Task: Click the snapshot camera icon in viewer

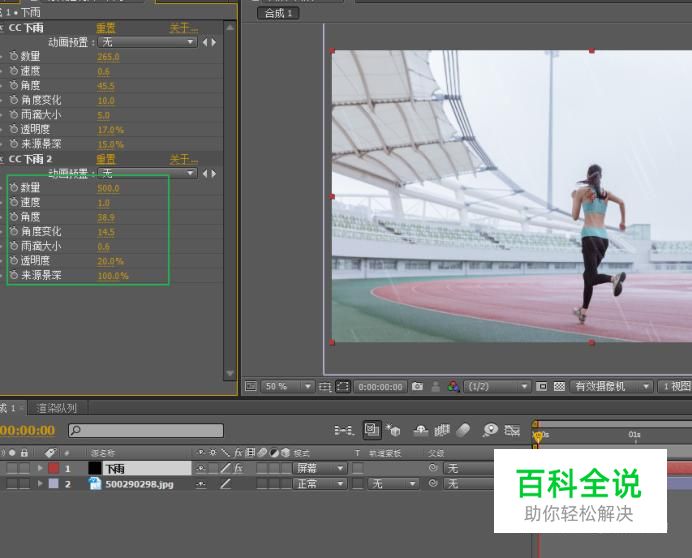Action: point(418,387)
